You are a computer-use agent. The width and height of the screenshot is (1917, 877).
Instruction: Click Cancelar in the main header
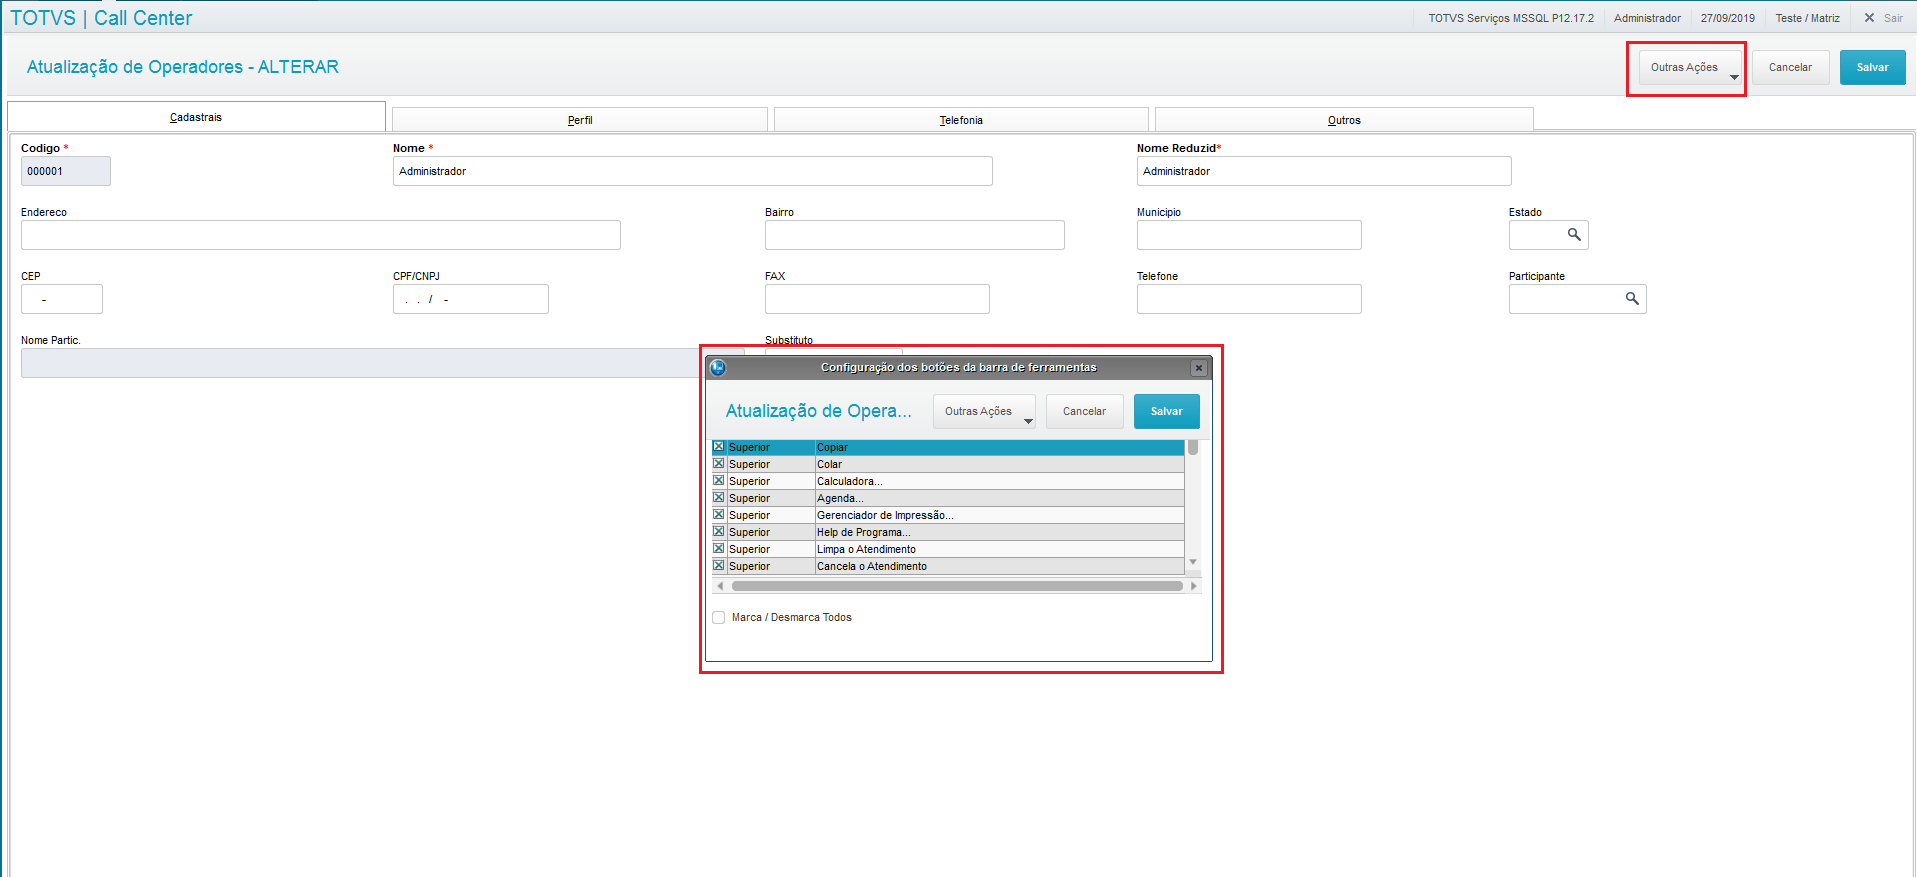pos(1790,68)
